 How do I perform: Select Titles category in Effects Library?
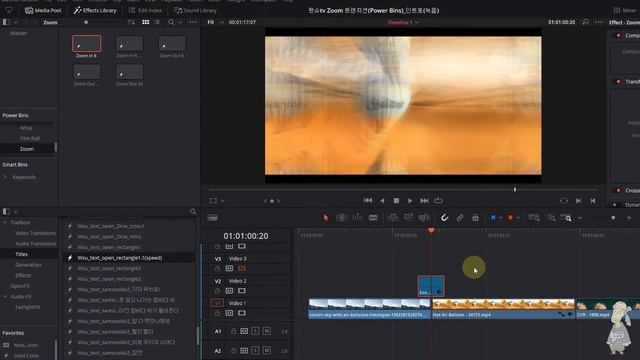[x=21, y=254]
